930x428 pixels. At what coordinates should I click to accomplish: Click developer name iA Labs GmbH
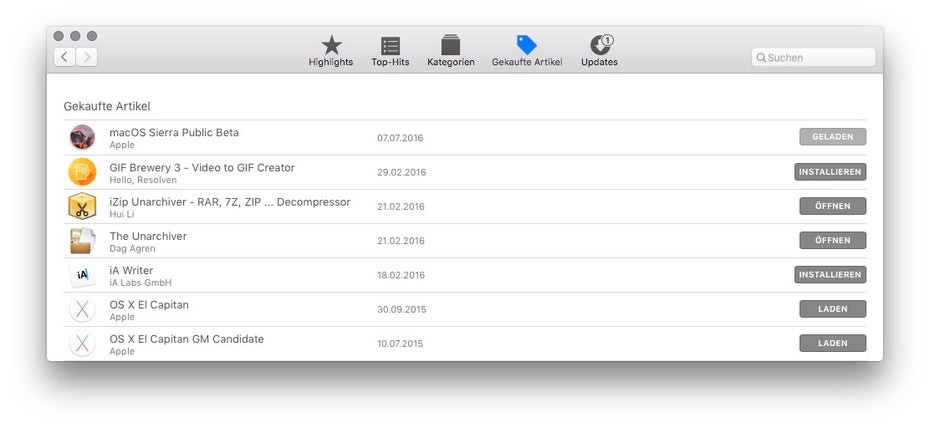click(141, 283)
